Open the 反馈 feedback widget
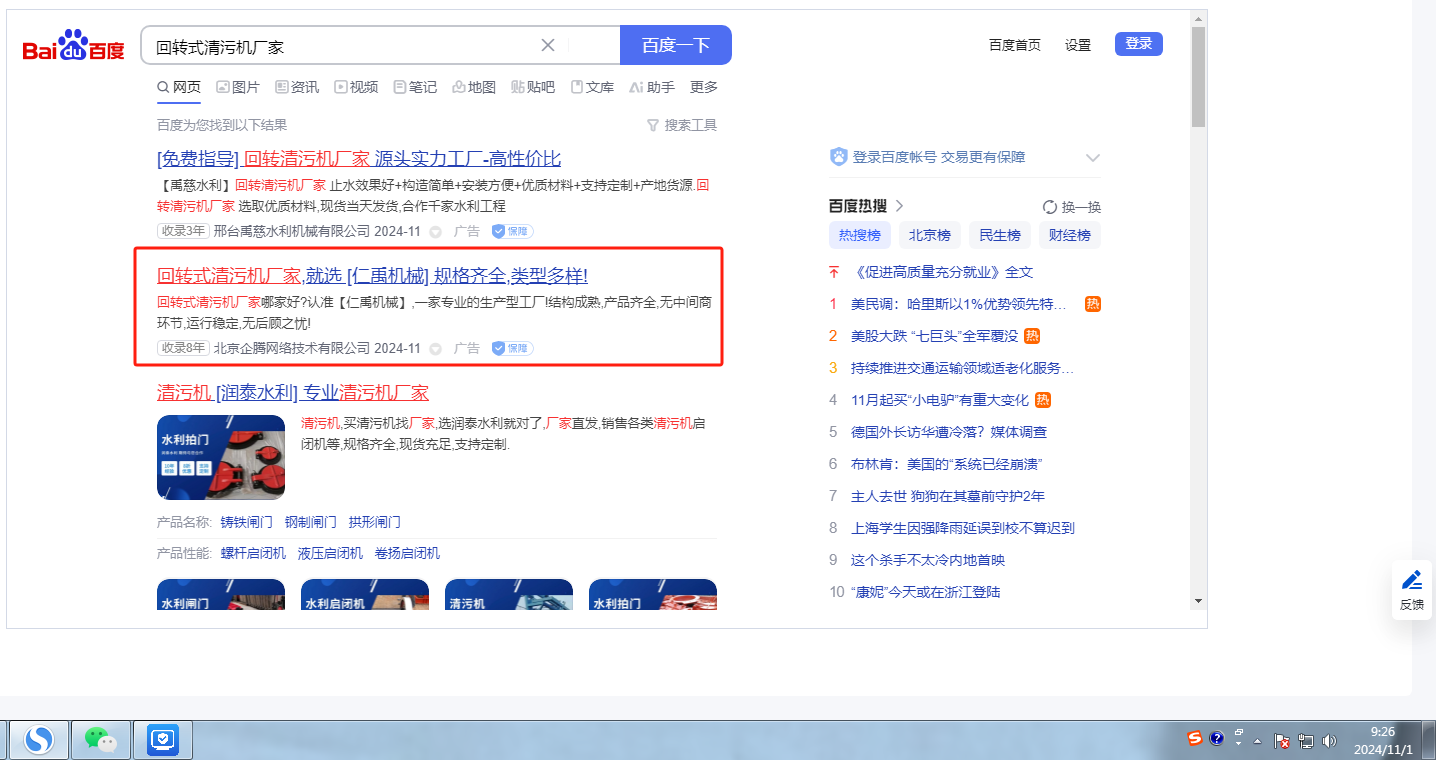Image resolution: width=1436 pixels, height=760 pixels. coord(1412,591)
